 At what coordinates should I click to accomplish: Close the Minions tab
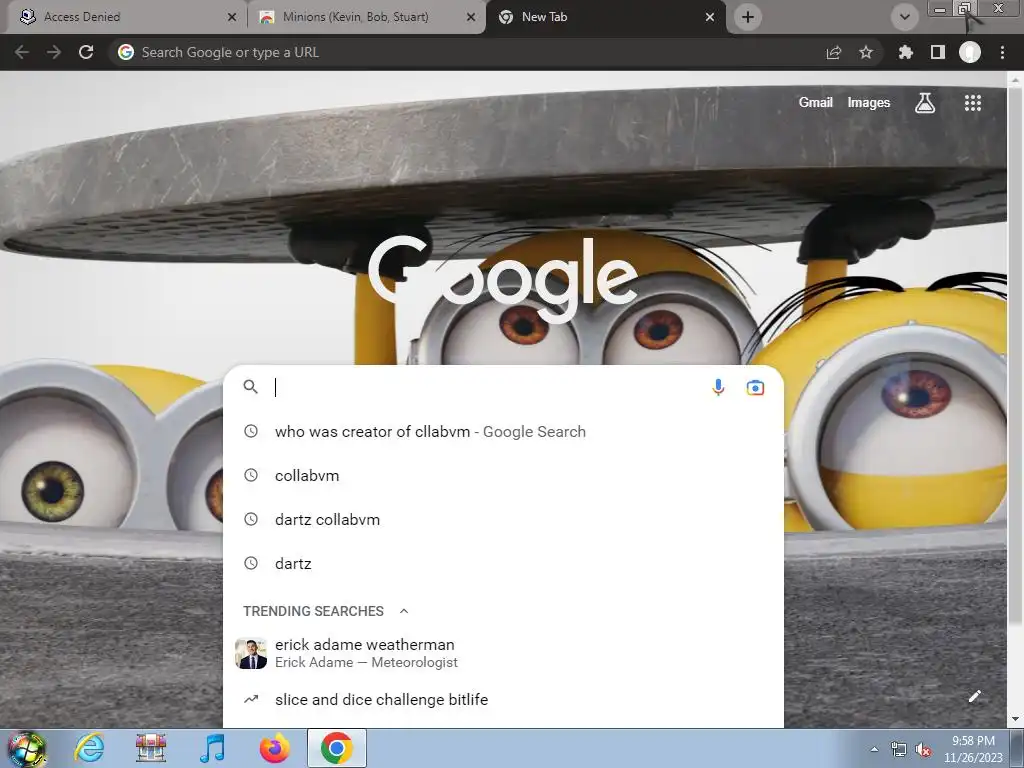[471, 17]
